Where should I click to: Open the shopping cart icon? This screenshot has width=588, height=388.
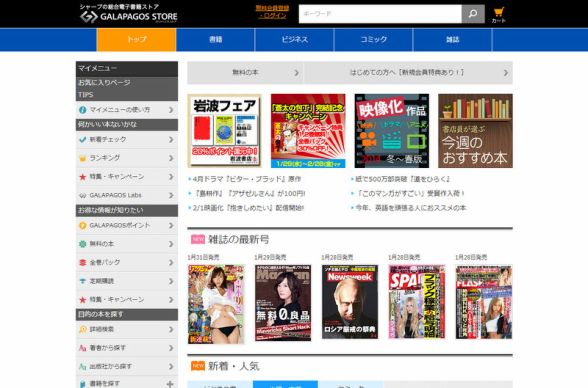[498, 12]
